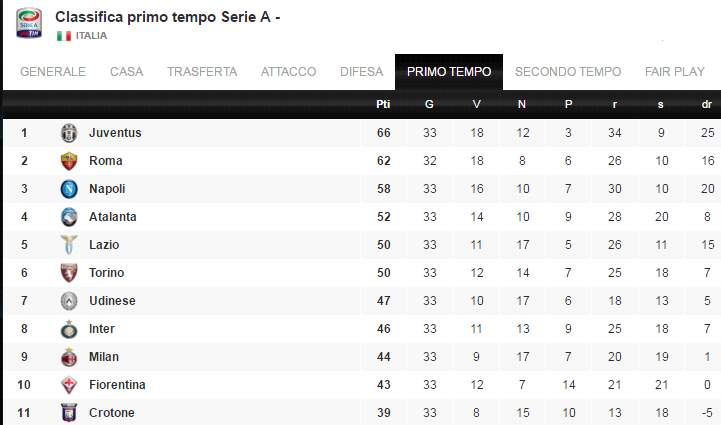Select the TRASFERTA tab
Viewport: 721px width, 425px height.
click(202, 72)
